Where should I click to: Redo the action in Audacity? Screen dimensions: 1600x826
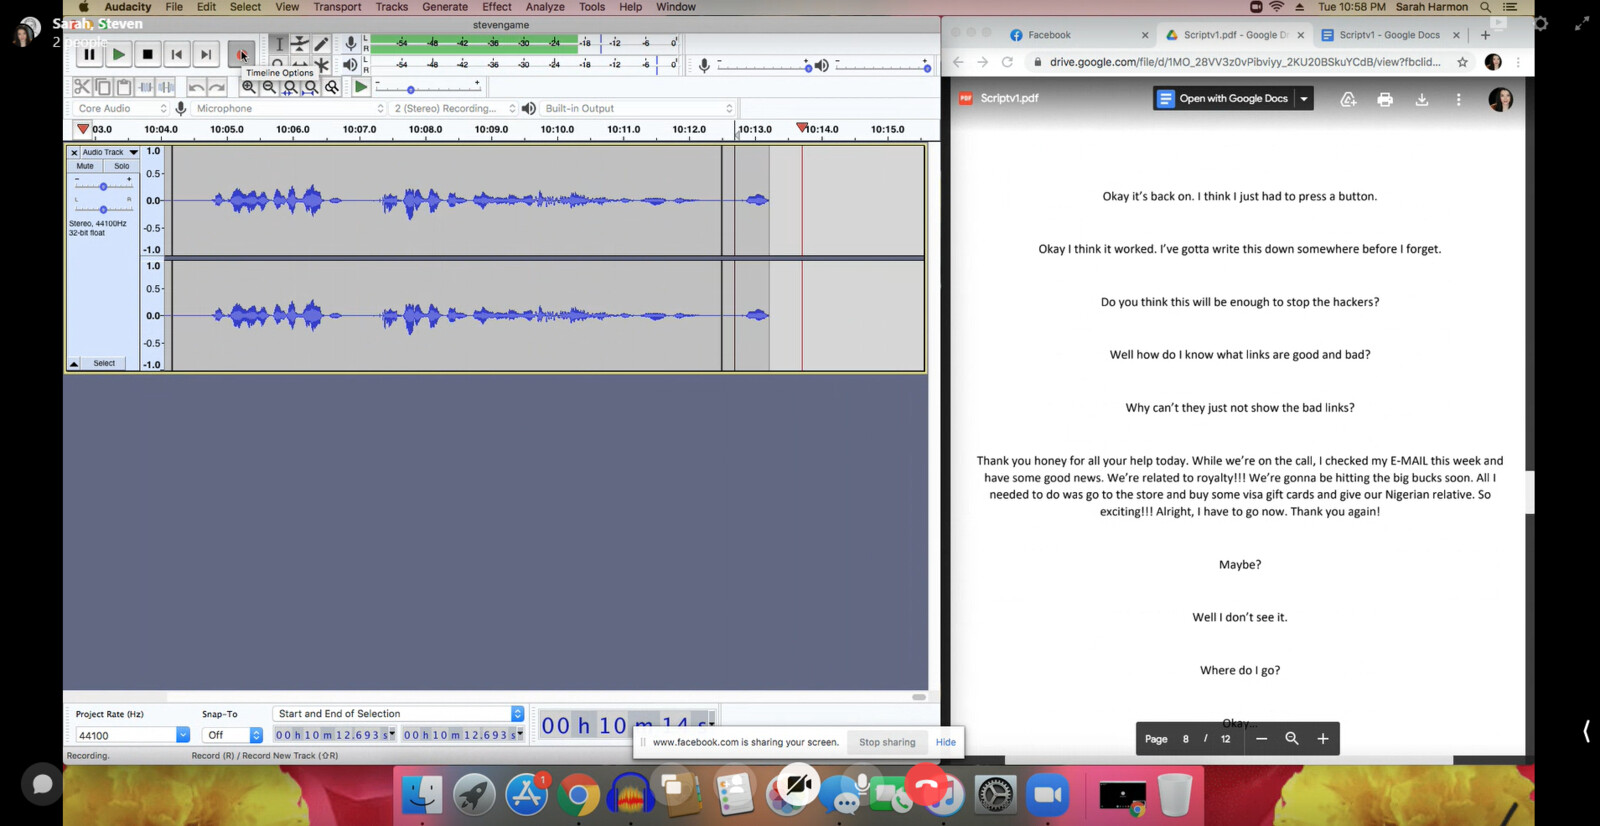[217, 87]
